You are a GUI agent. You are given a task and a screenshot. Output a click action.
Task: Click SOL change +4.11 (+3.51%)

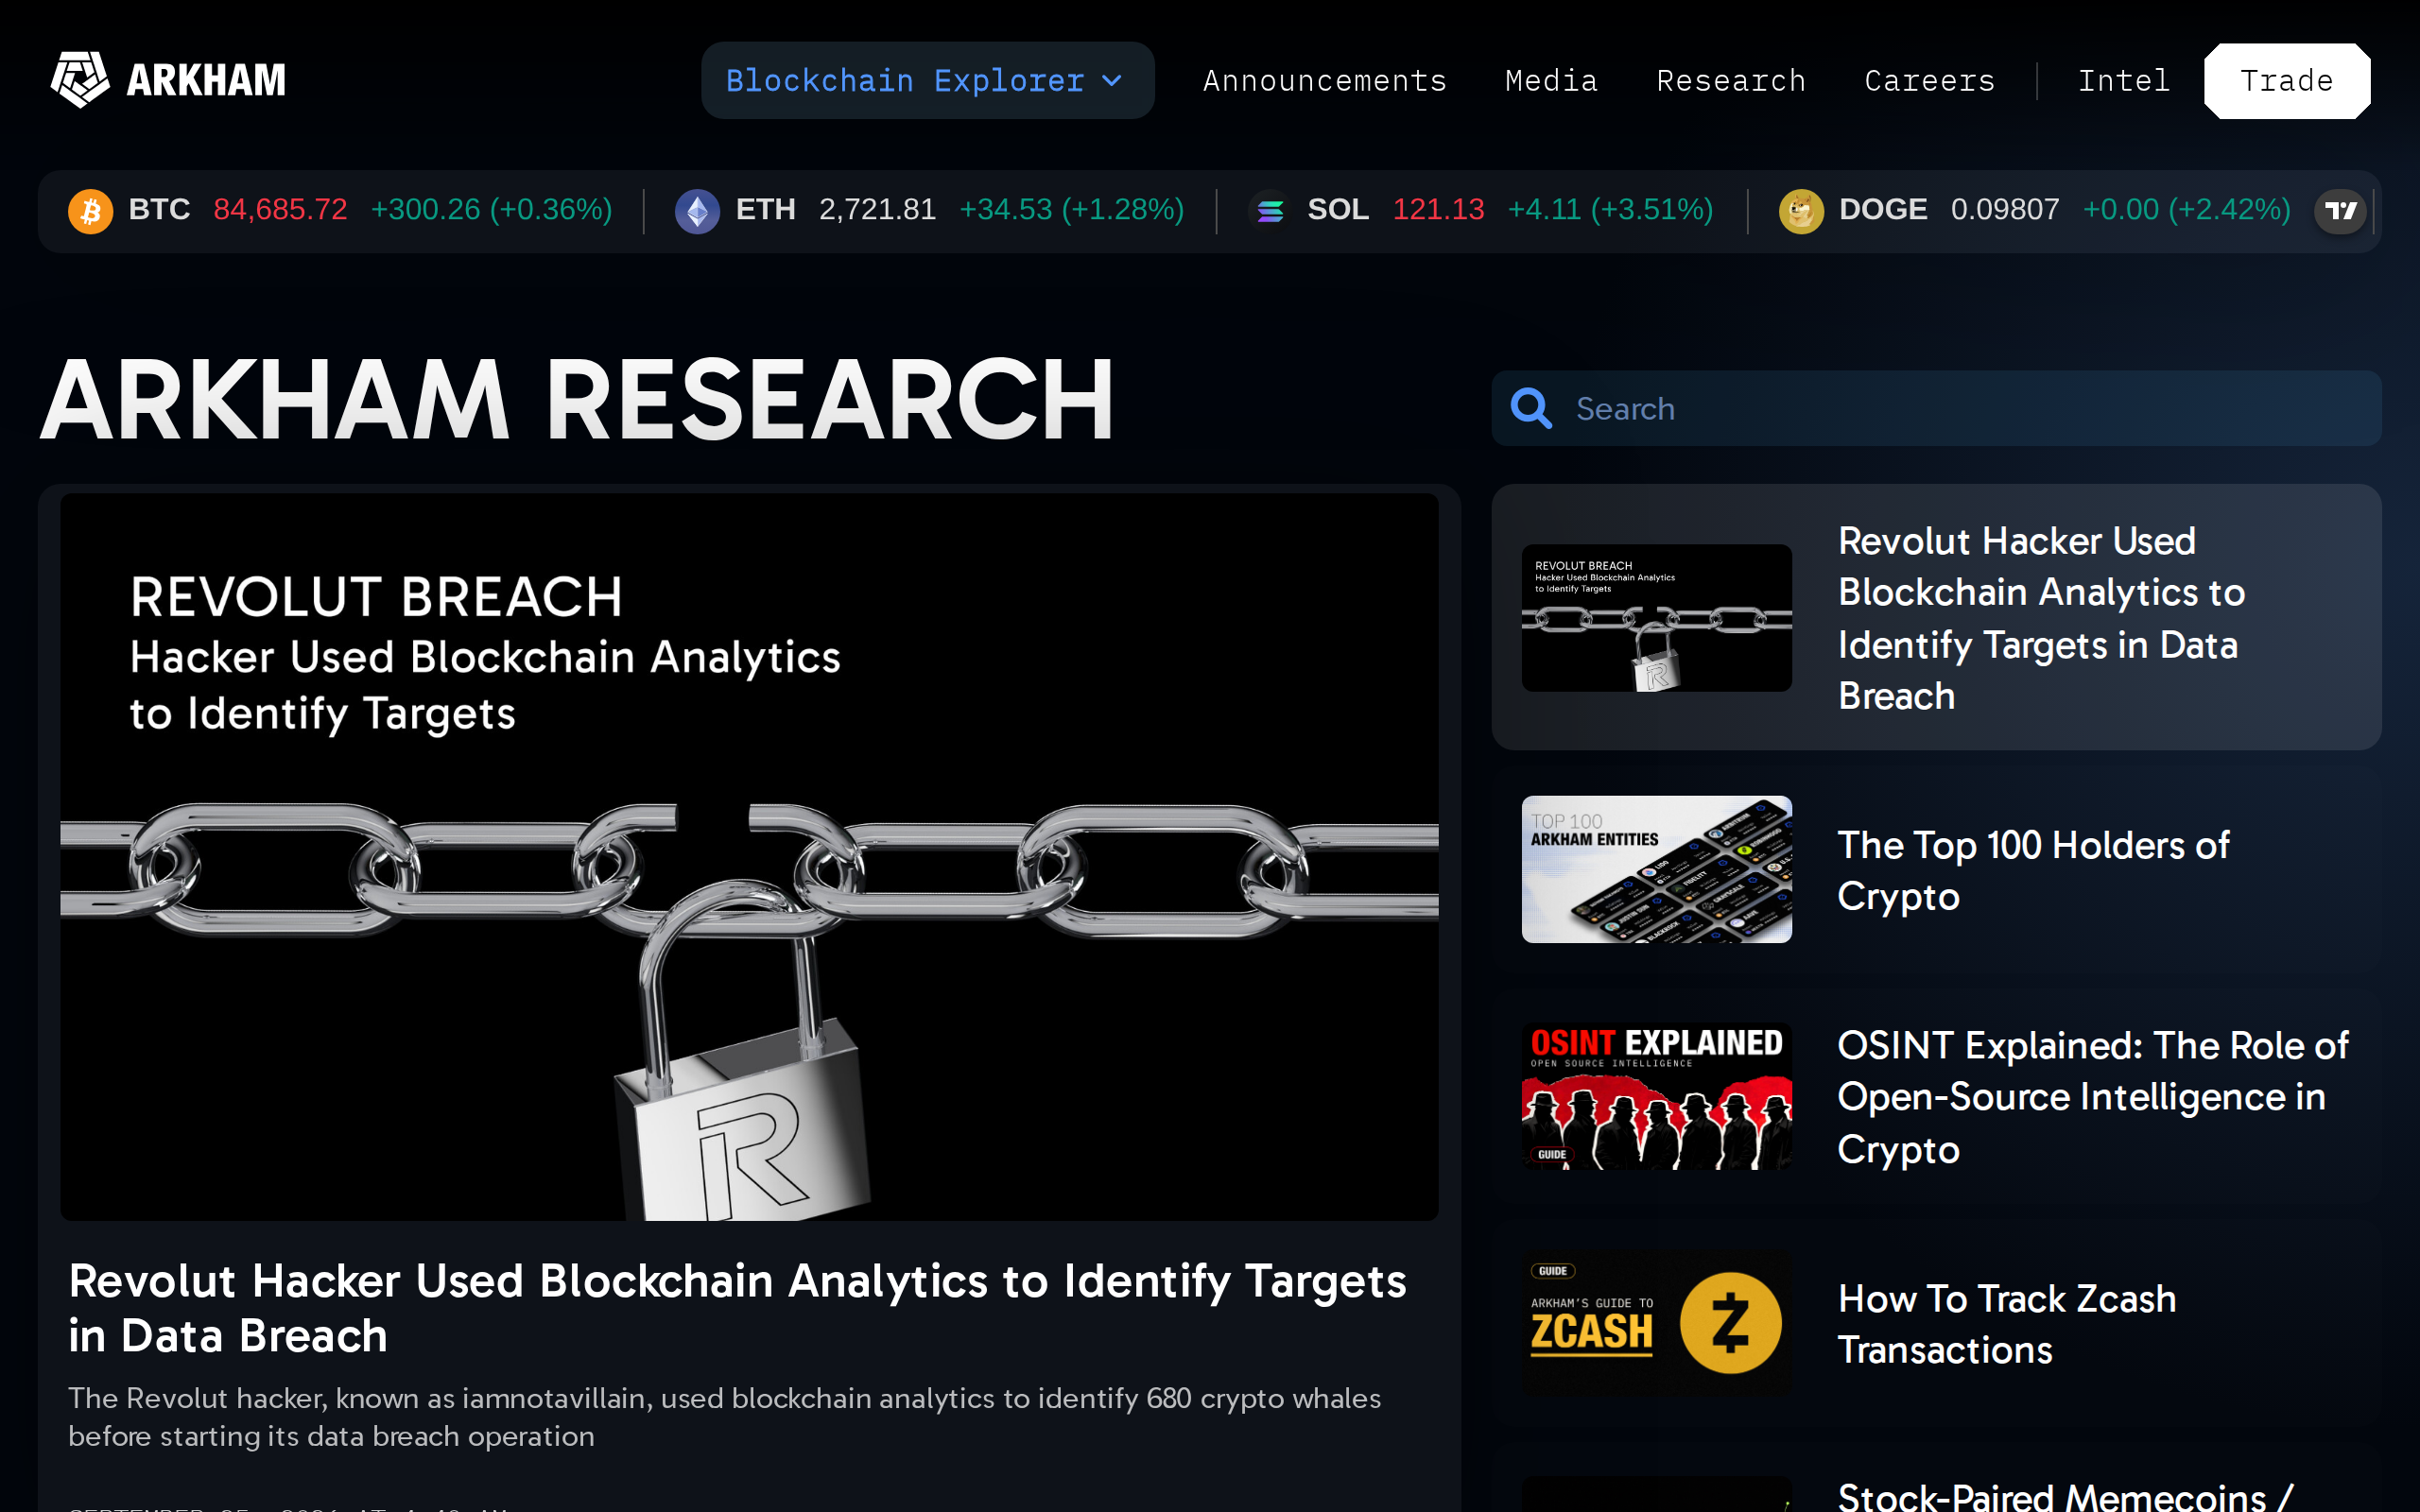pyautogui.click(x=1610, y=210)
